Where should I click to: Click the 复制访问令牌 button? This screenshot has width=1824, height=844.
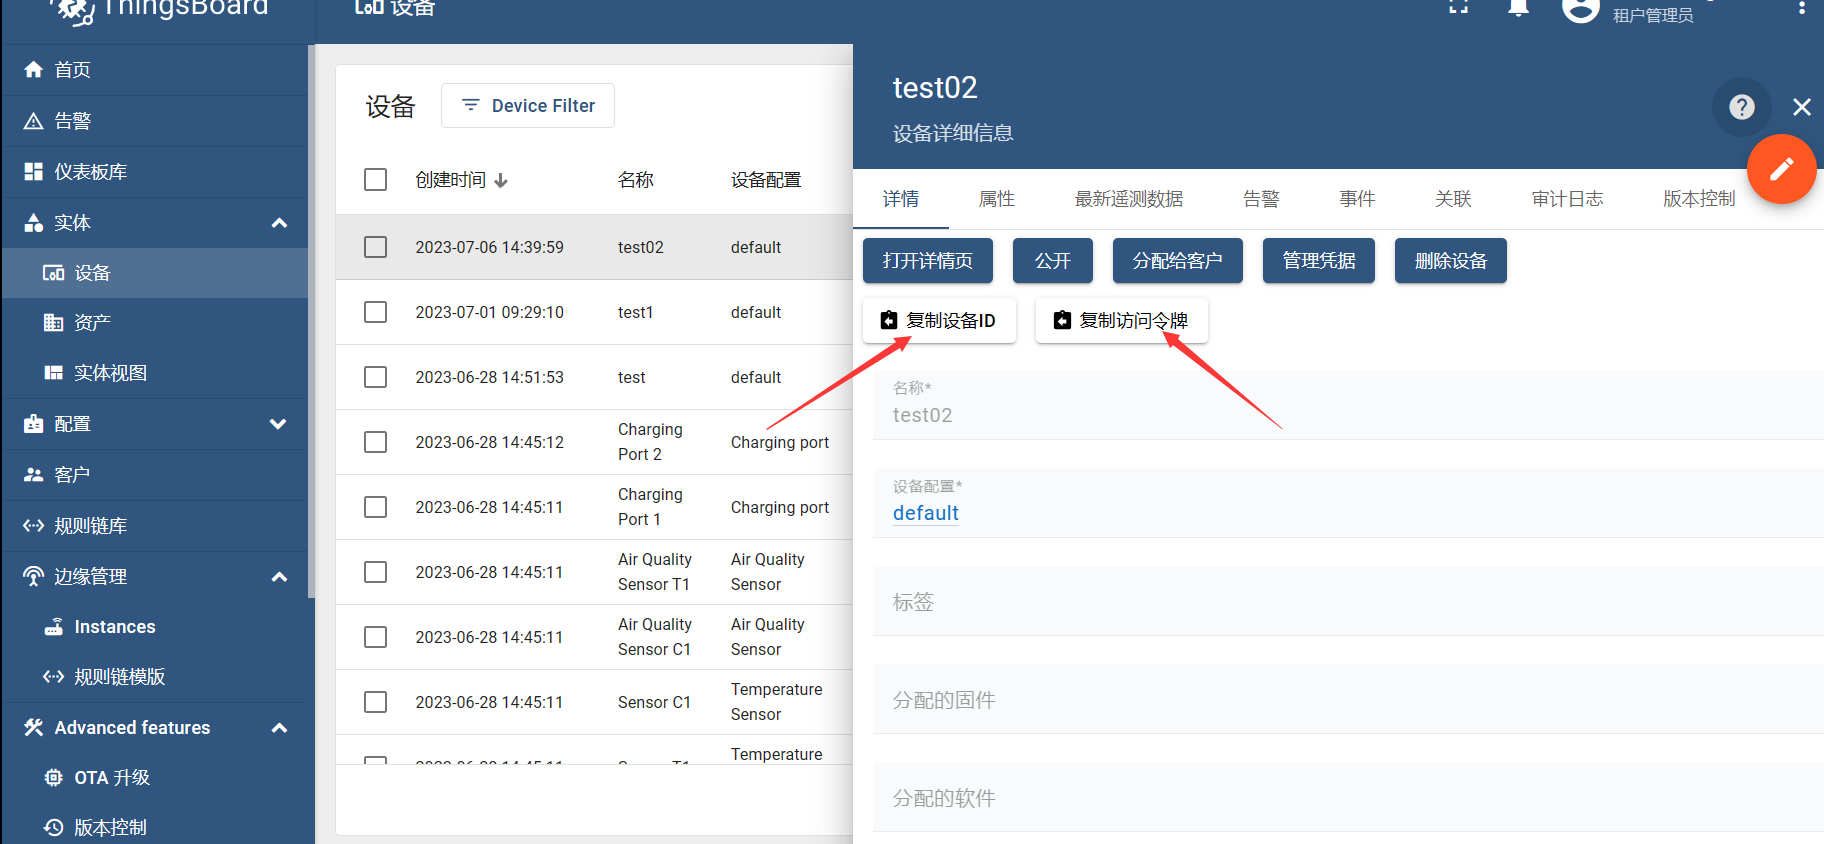pyautogui.click(x=1122, y=321)
